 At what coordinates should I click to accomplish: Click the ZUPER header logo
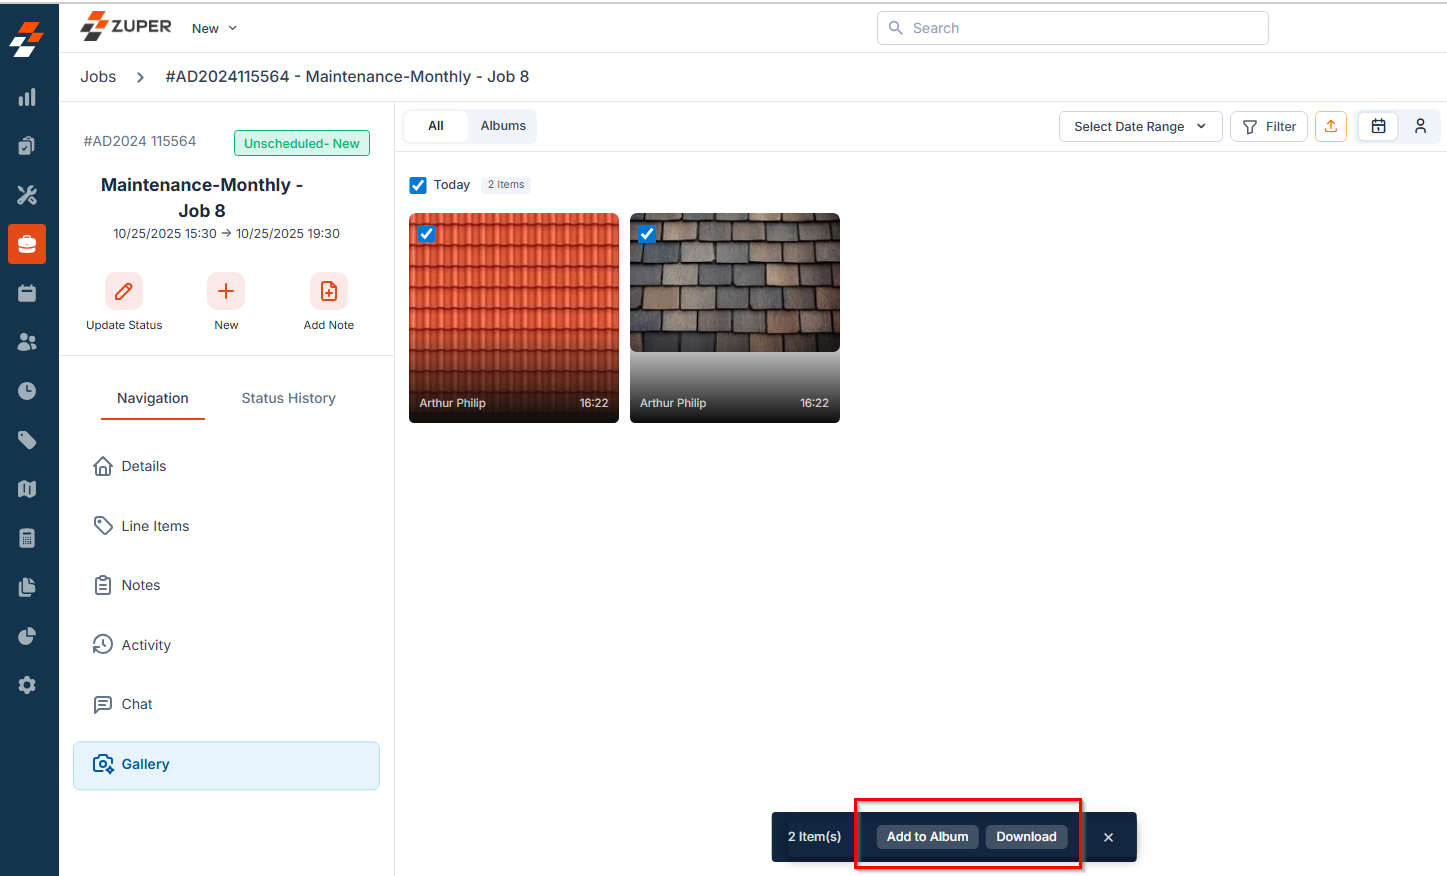click(x=126, y=26)
